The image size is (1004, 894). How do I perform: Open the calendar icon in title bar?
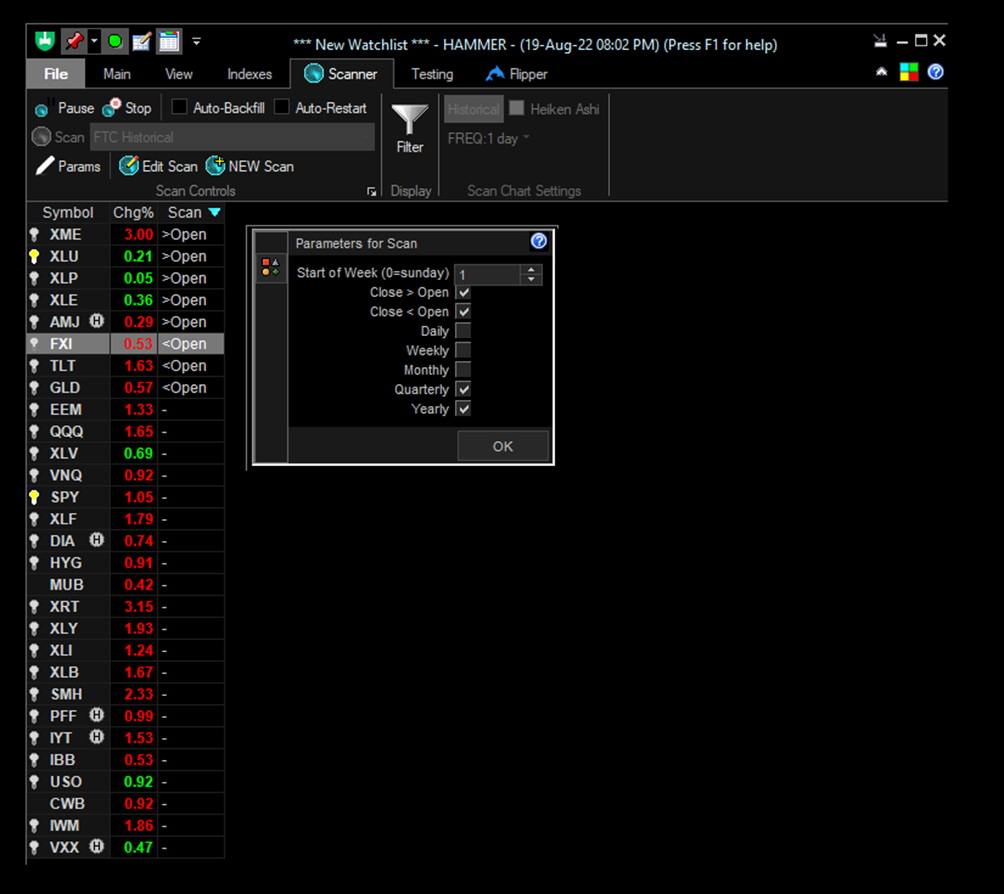click(169, 42)
